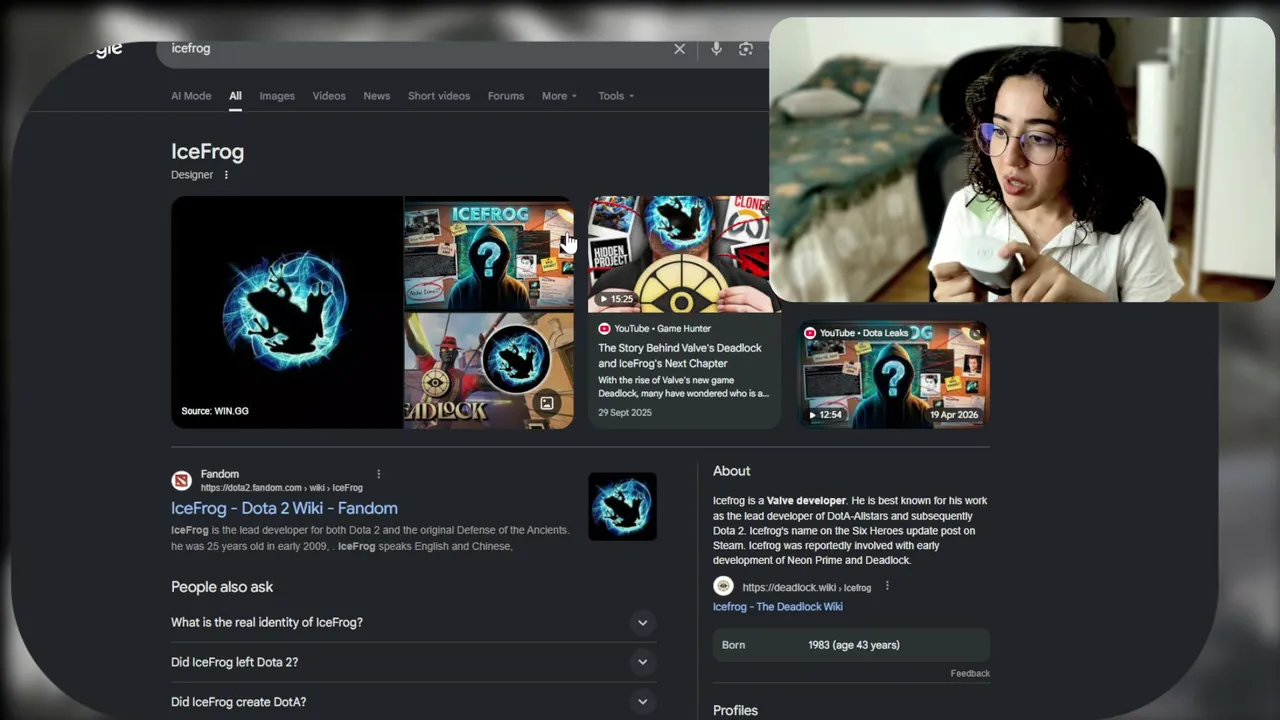Open "The Story Behind Valve's Deadlock" video title
Image resolution: width=1280 pixels, height=720 pixels.
click(680, 356)
